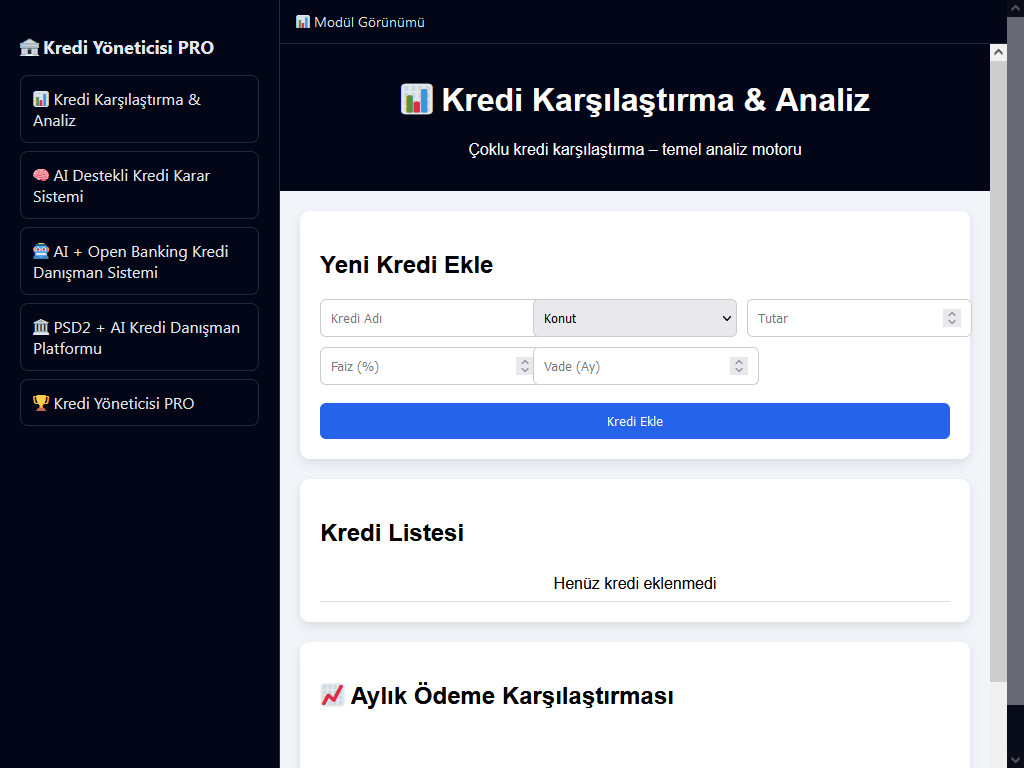
Task: Click the trend icon beside Aylık Ödeme Karşılaştırması
Action: (x=332, y=696)
